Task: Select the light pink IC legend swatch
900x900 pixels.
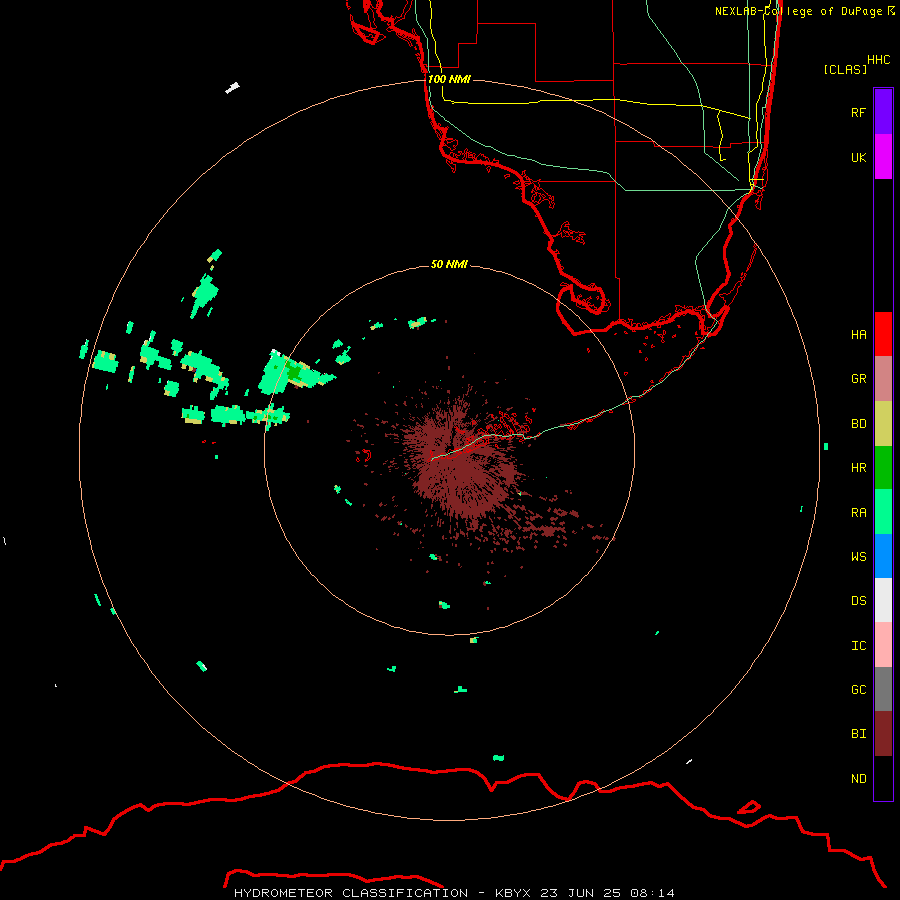Action: click(x=883, y=645)
